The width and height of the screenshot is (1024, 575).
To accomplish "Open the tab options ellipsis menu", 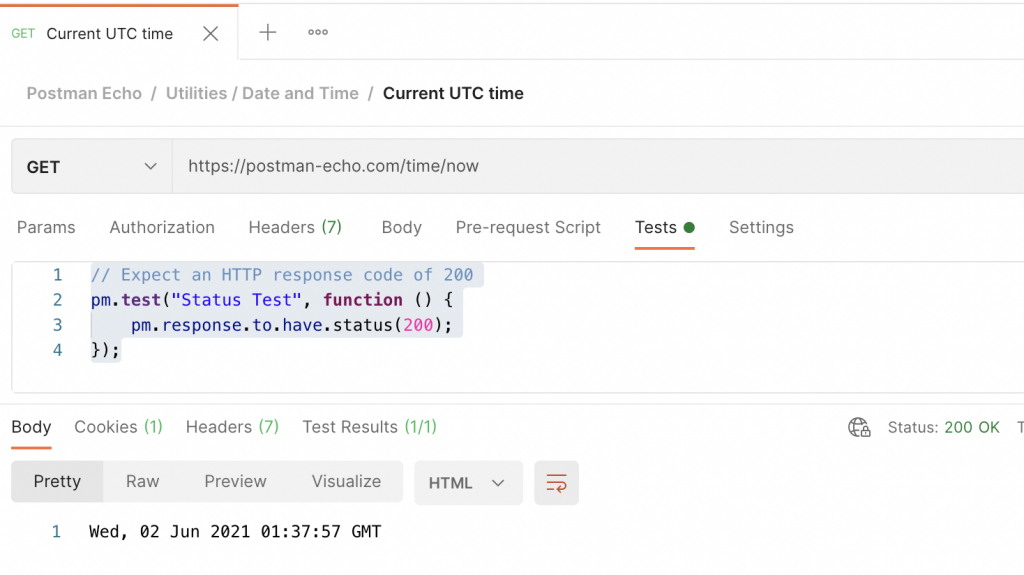I will click(318, 33).
